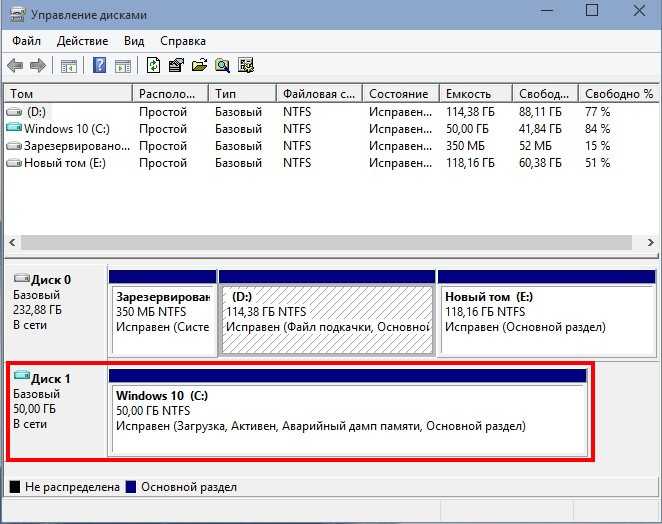Sort by the Свободно % column header
The width and height of the screenshot is (662, 524).
tap(619, 93)
